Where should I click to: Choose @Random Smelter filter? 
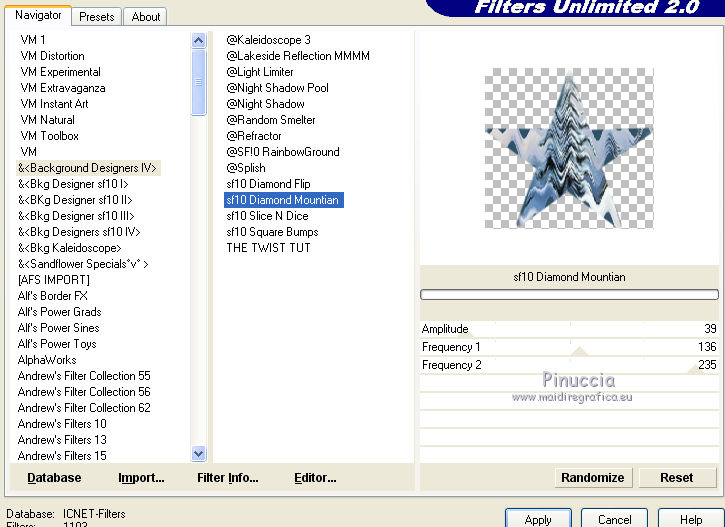[270, 120]
